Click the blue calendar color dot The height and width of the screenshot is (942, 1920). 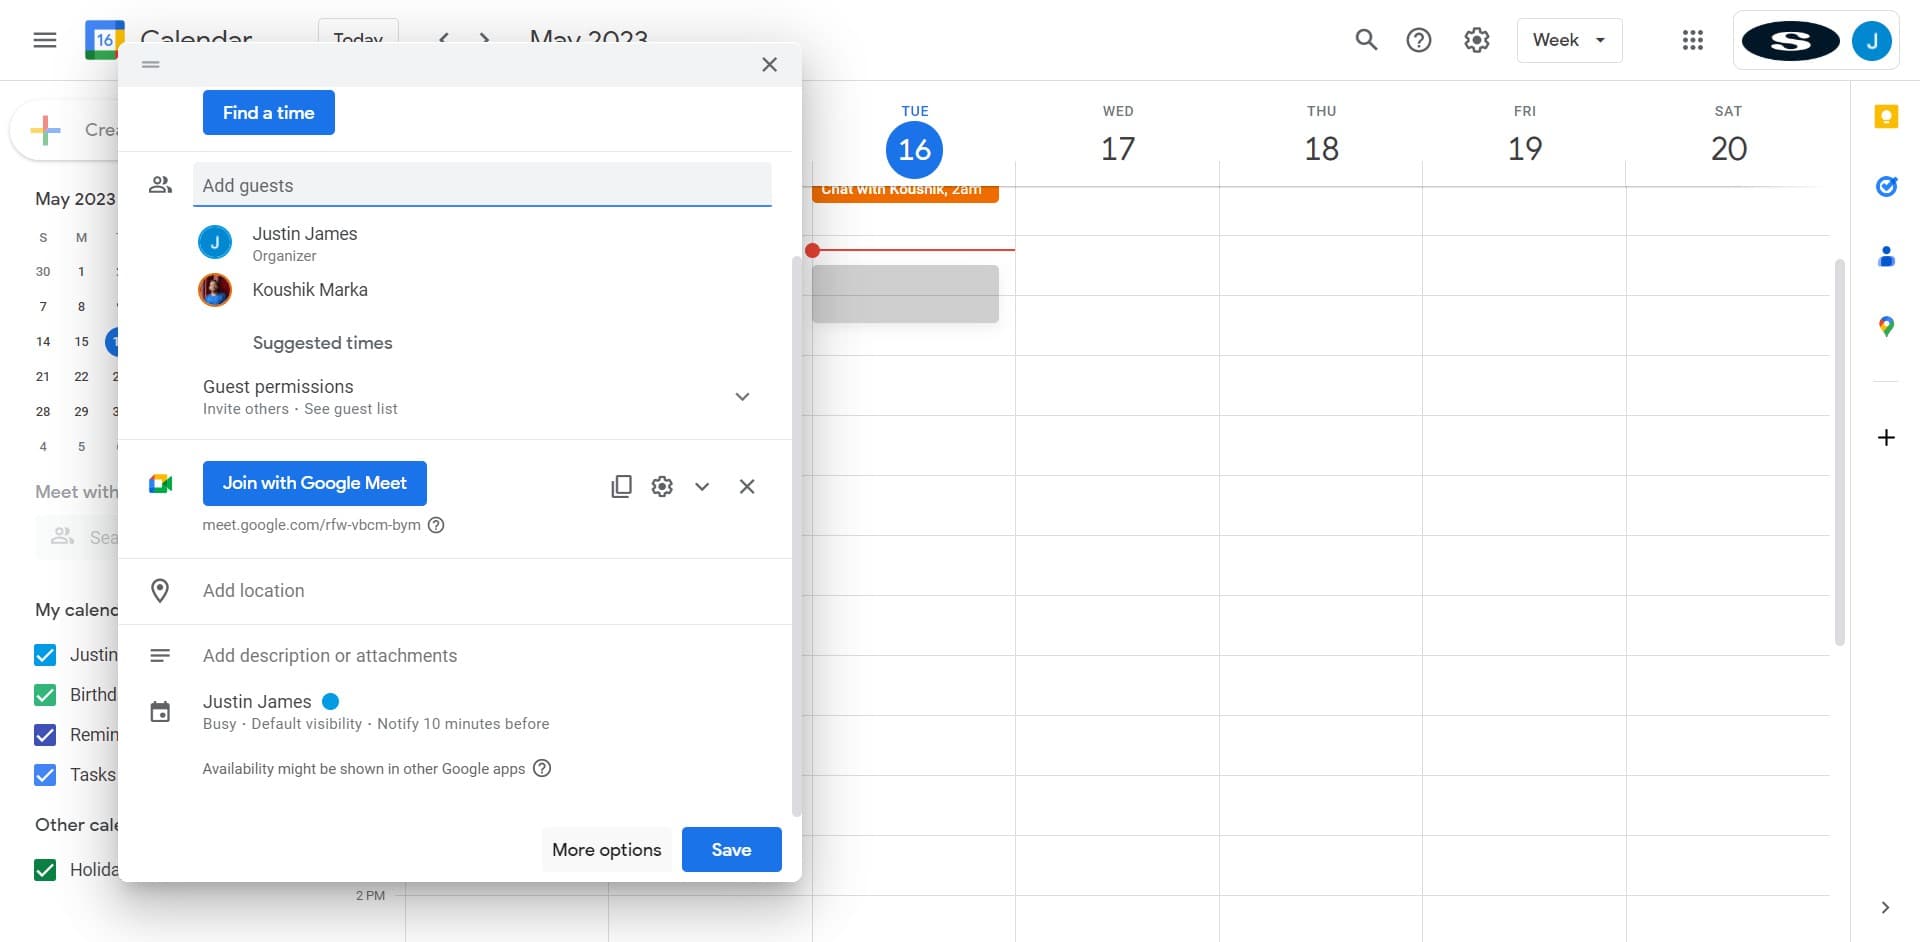[x=331, y=702]
